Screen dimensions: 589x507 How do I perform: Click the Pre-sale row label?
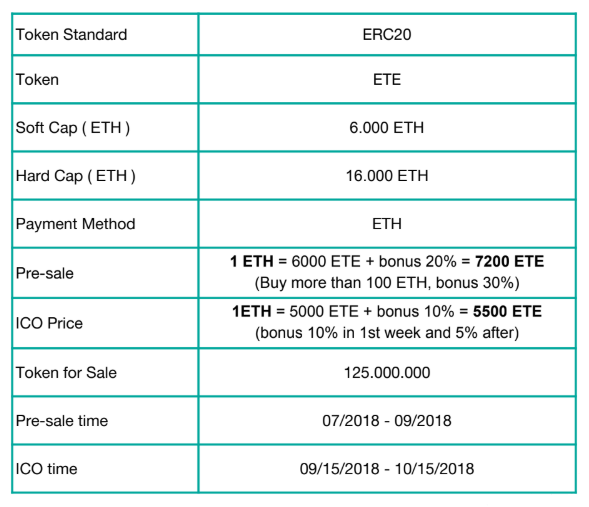pos(45,273)
